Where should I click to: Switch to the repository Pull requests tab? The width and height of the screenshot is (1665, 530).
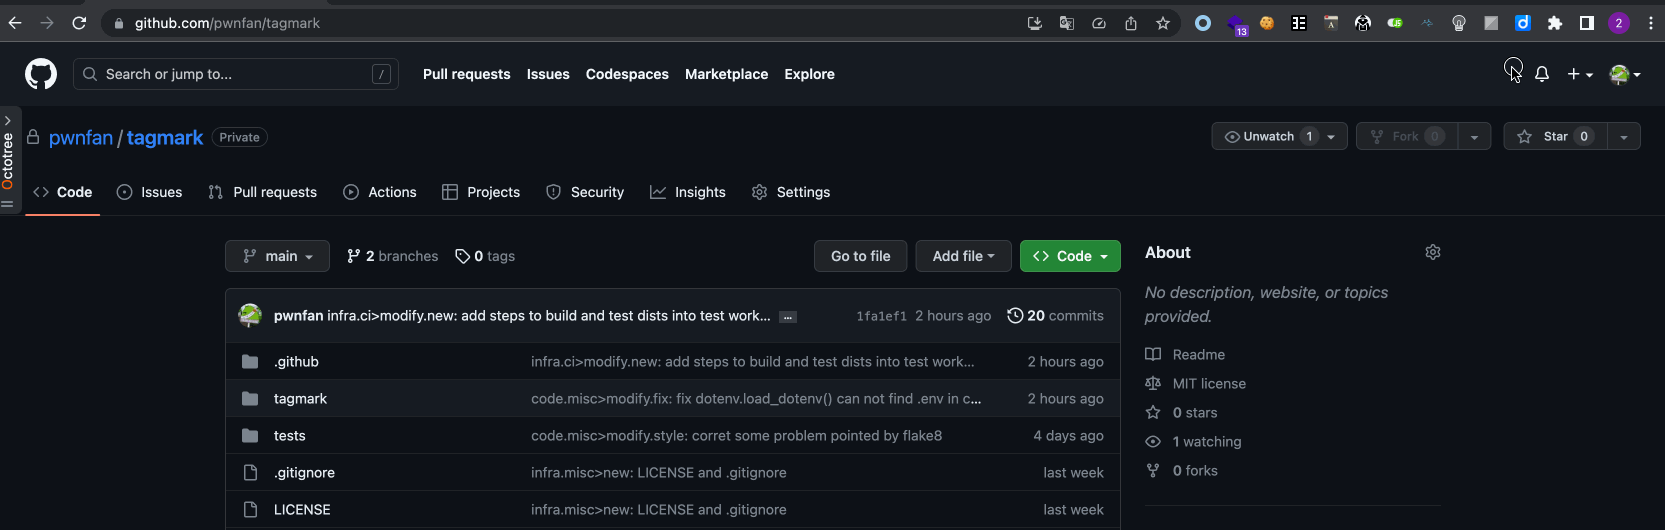click(263, 192)
